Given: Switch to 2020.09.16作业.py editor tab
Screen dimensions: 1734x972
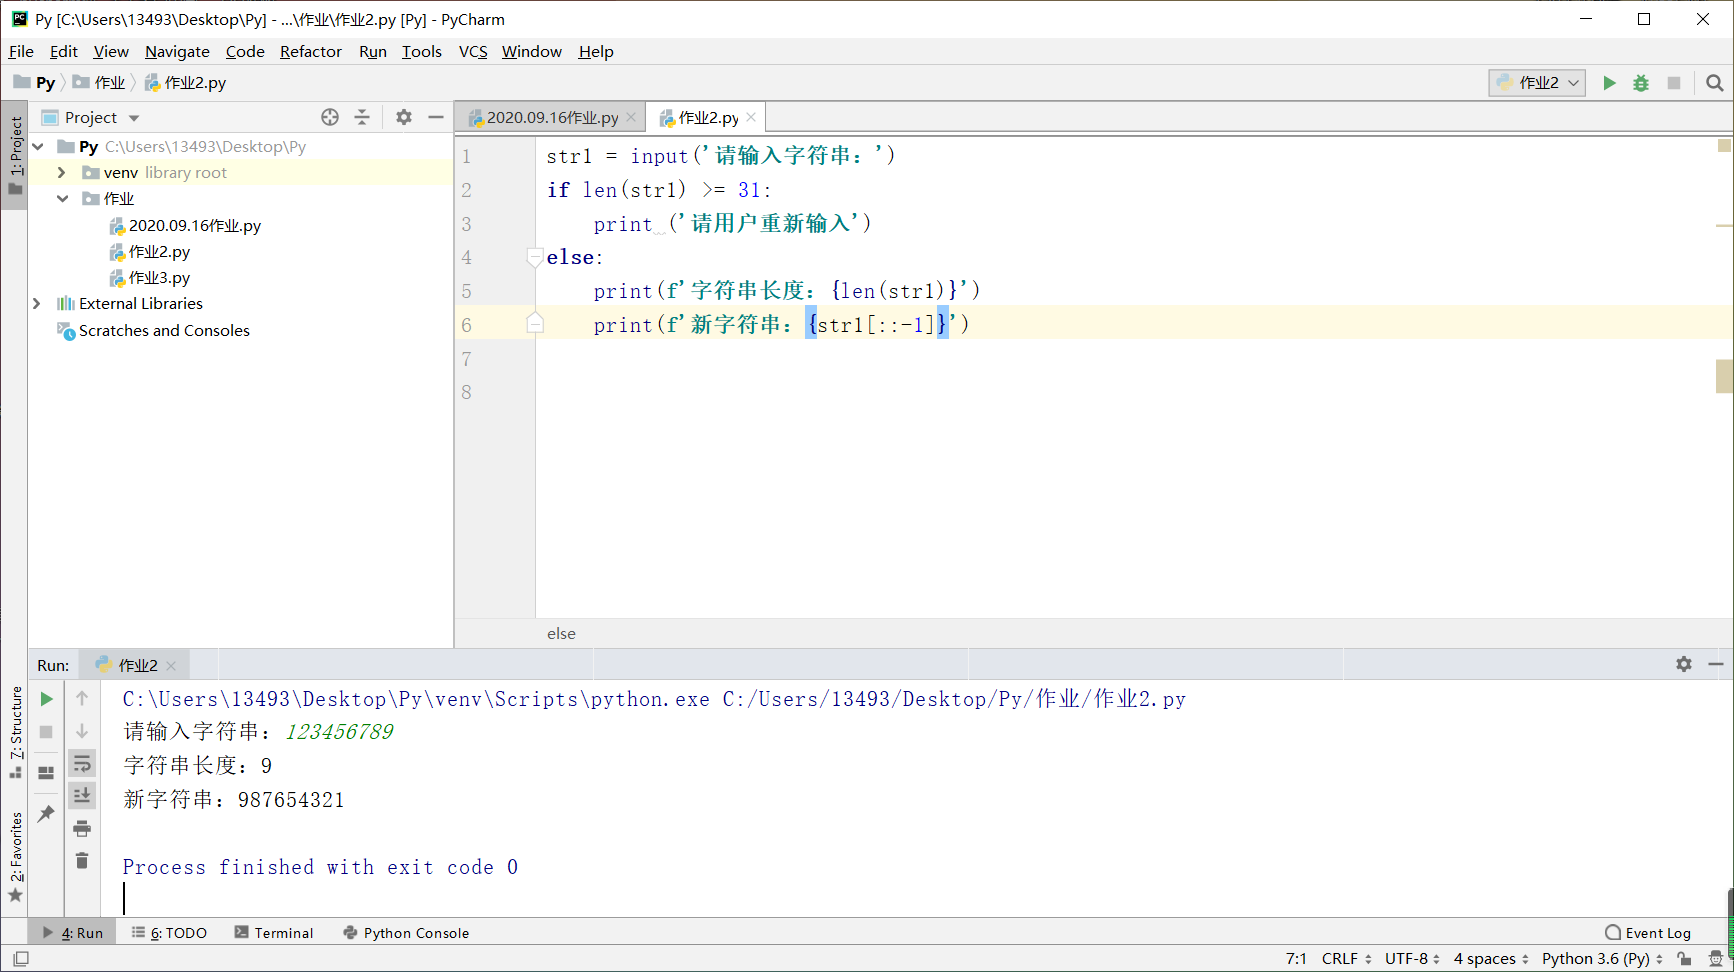Looking at the screenshot, I should point(551,117).
